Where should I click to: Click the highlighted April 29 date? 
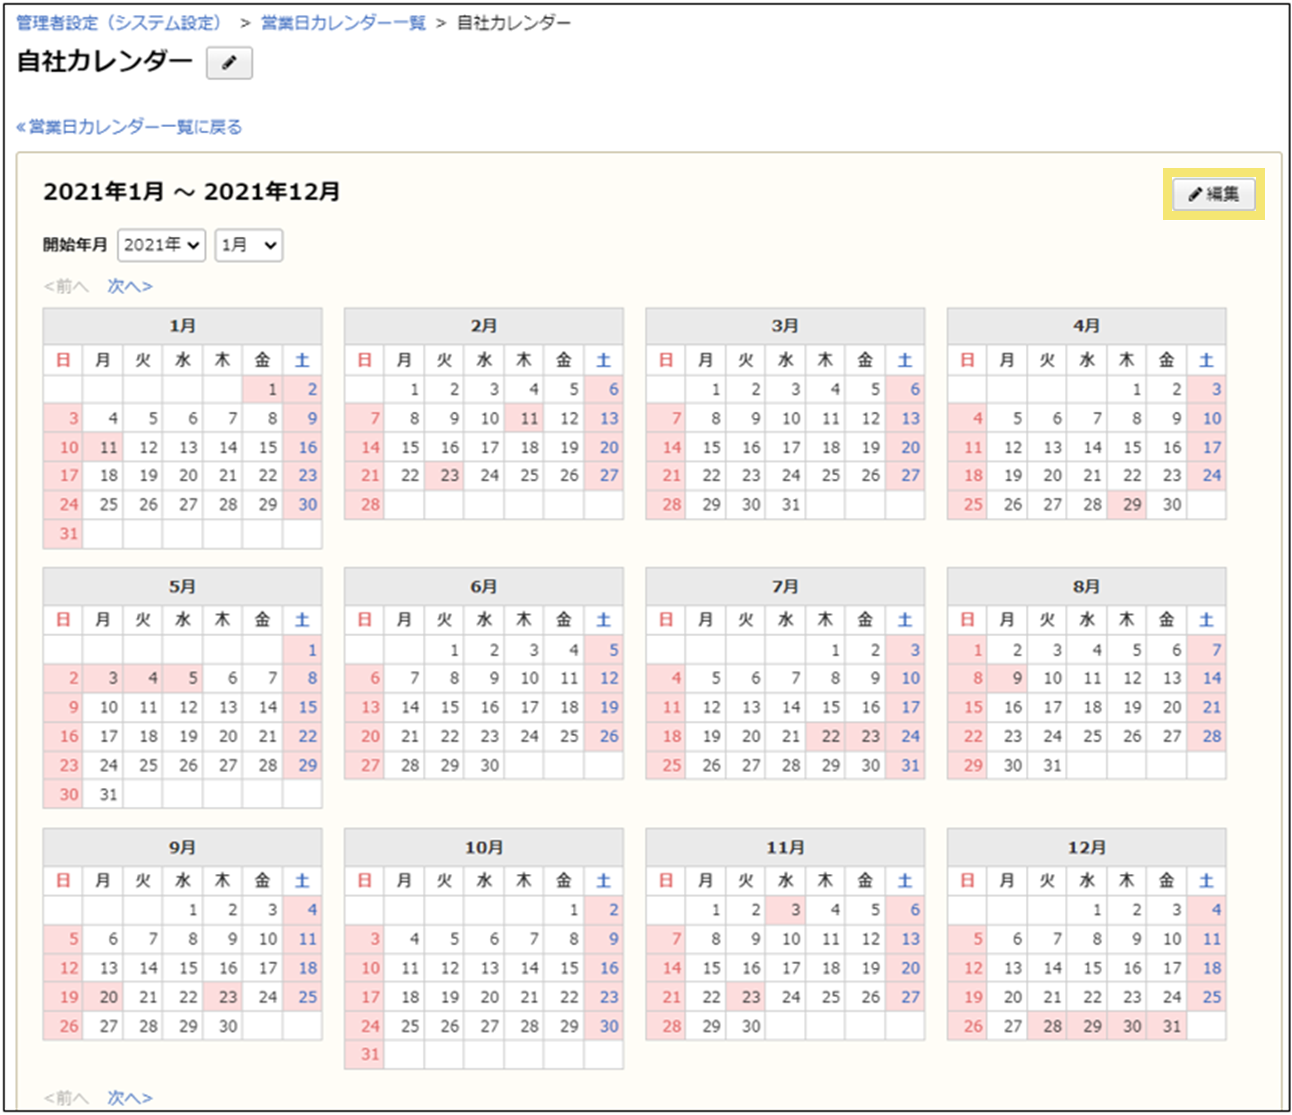click(x=1128, y=505)
